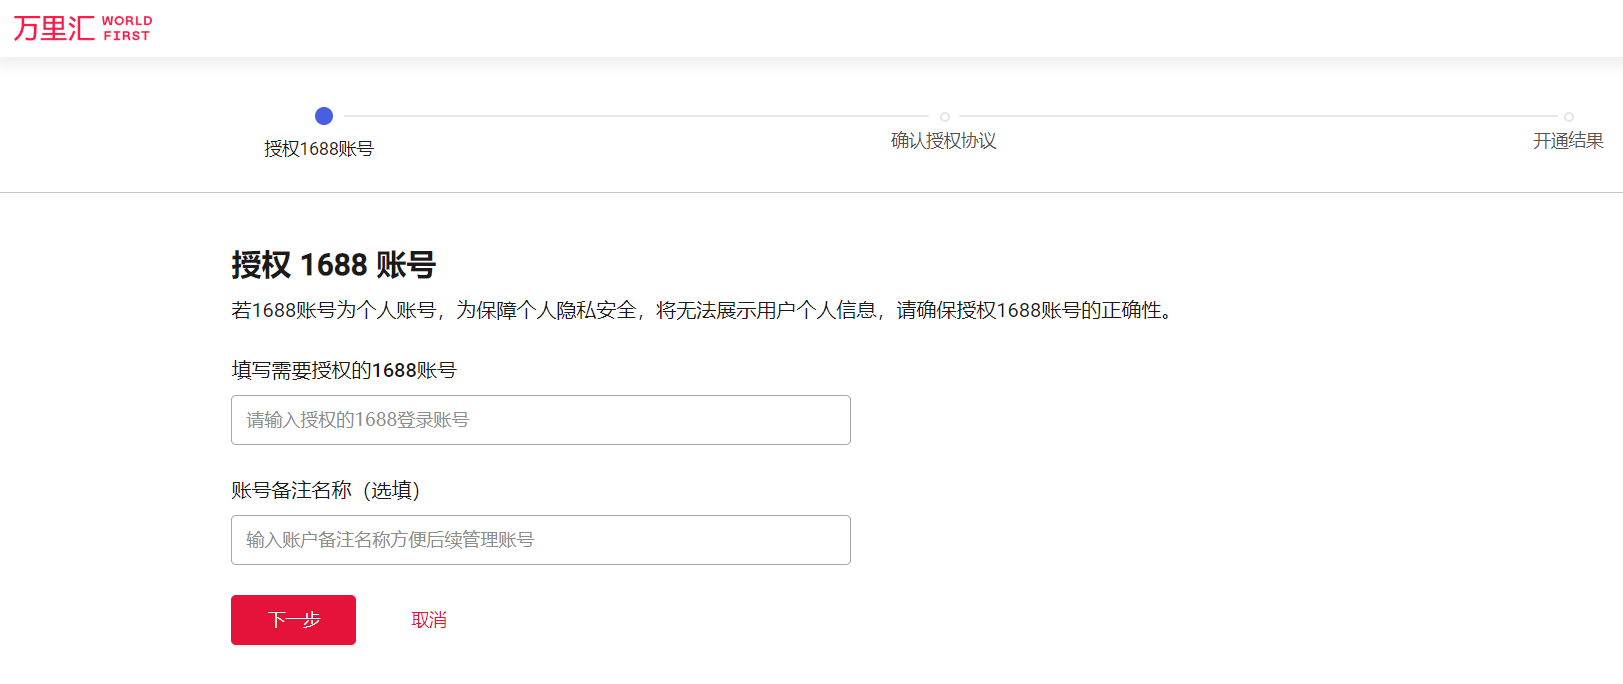The height and width of the screenshot is (684, 1623).
Task: Click the 账号备注名称（选填） field label
Action: 326,490
